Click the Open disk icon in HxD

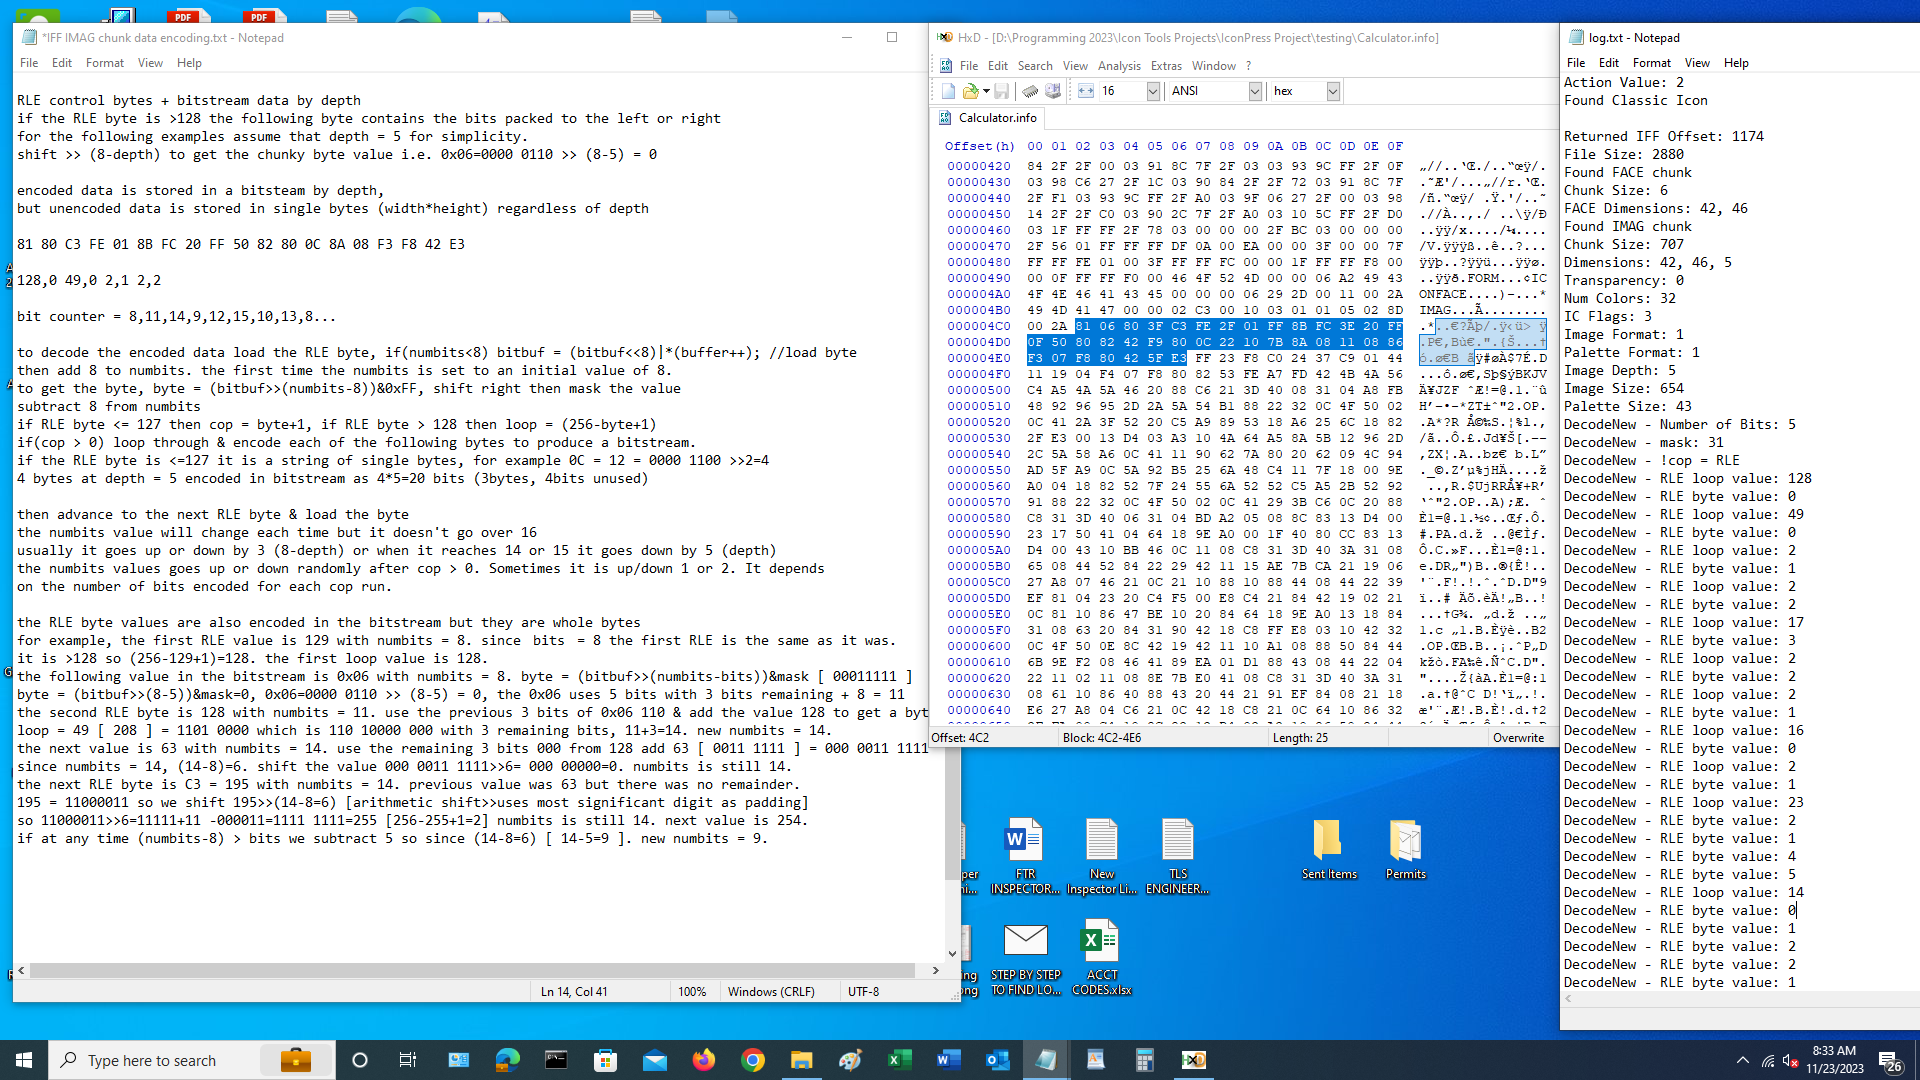click(1053, 91)
